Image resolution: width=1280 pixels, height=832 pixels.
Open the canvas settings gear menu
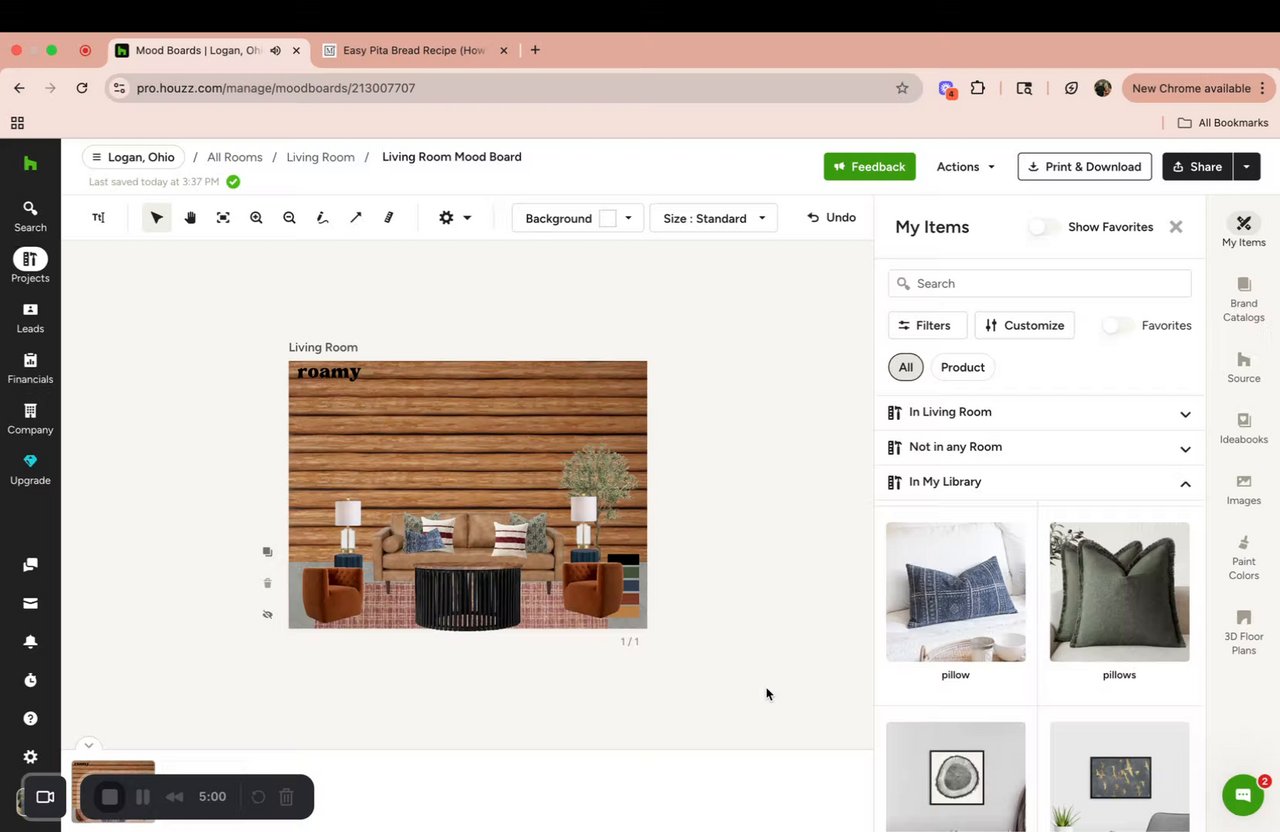455,218
